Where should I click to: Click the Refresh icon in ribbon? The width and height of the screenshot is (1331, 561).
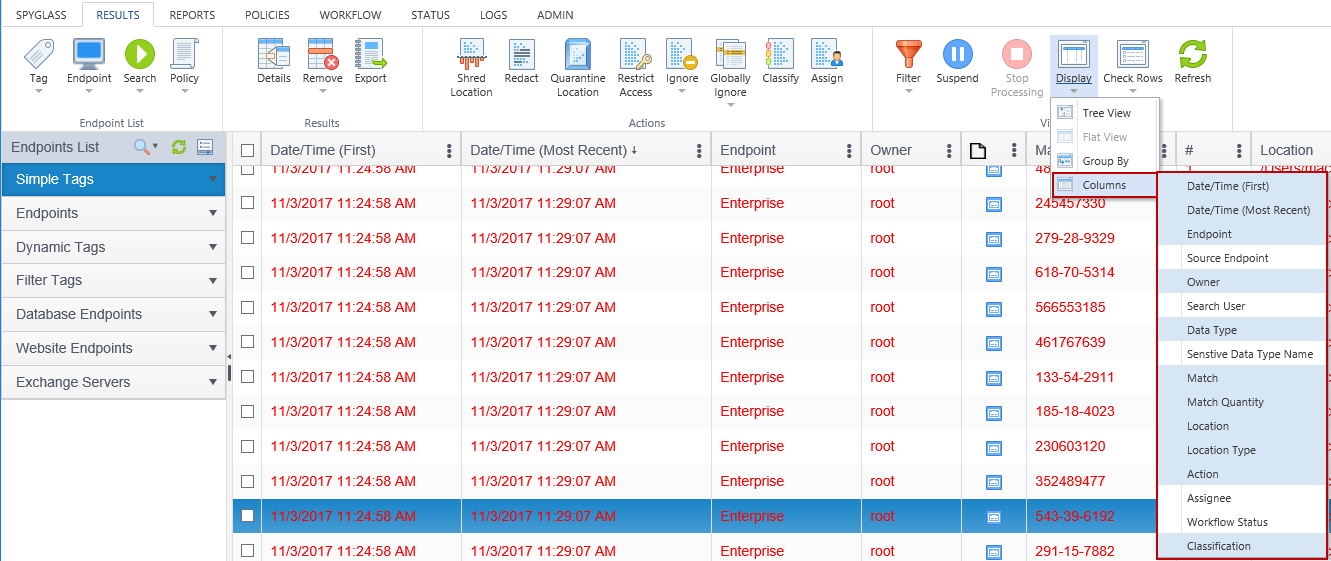pos(1192,54)
